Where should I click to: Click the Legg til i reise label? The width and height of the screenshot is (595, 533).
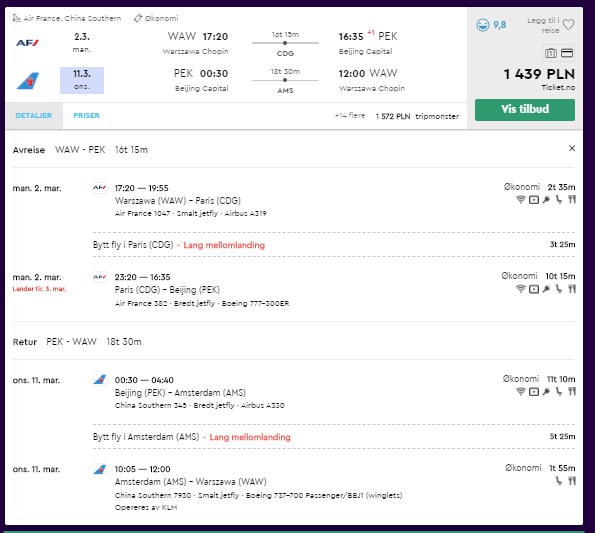coord(543,25)
